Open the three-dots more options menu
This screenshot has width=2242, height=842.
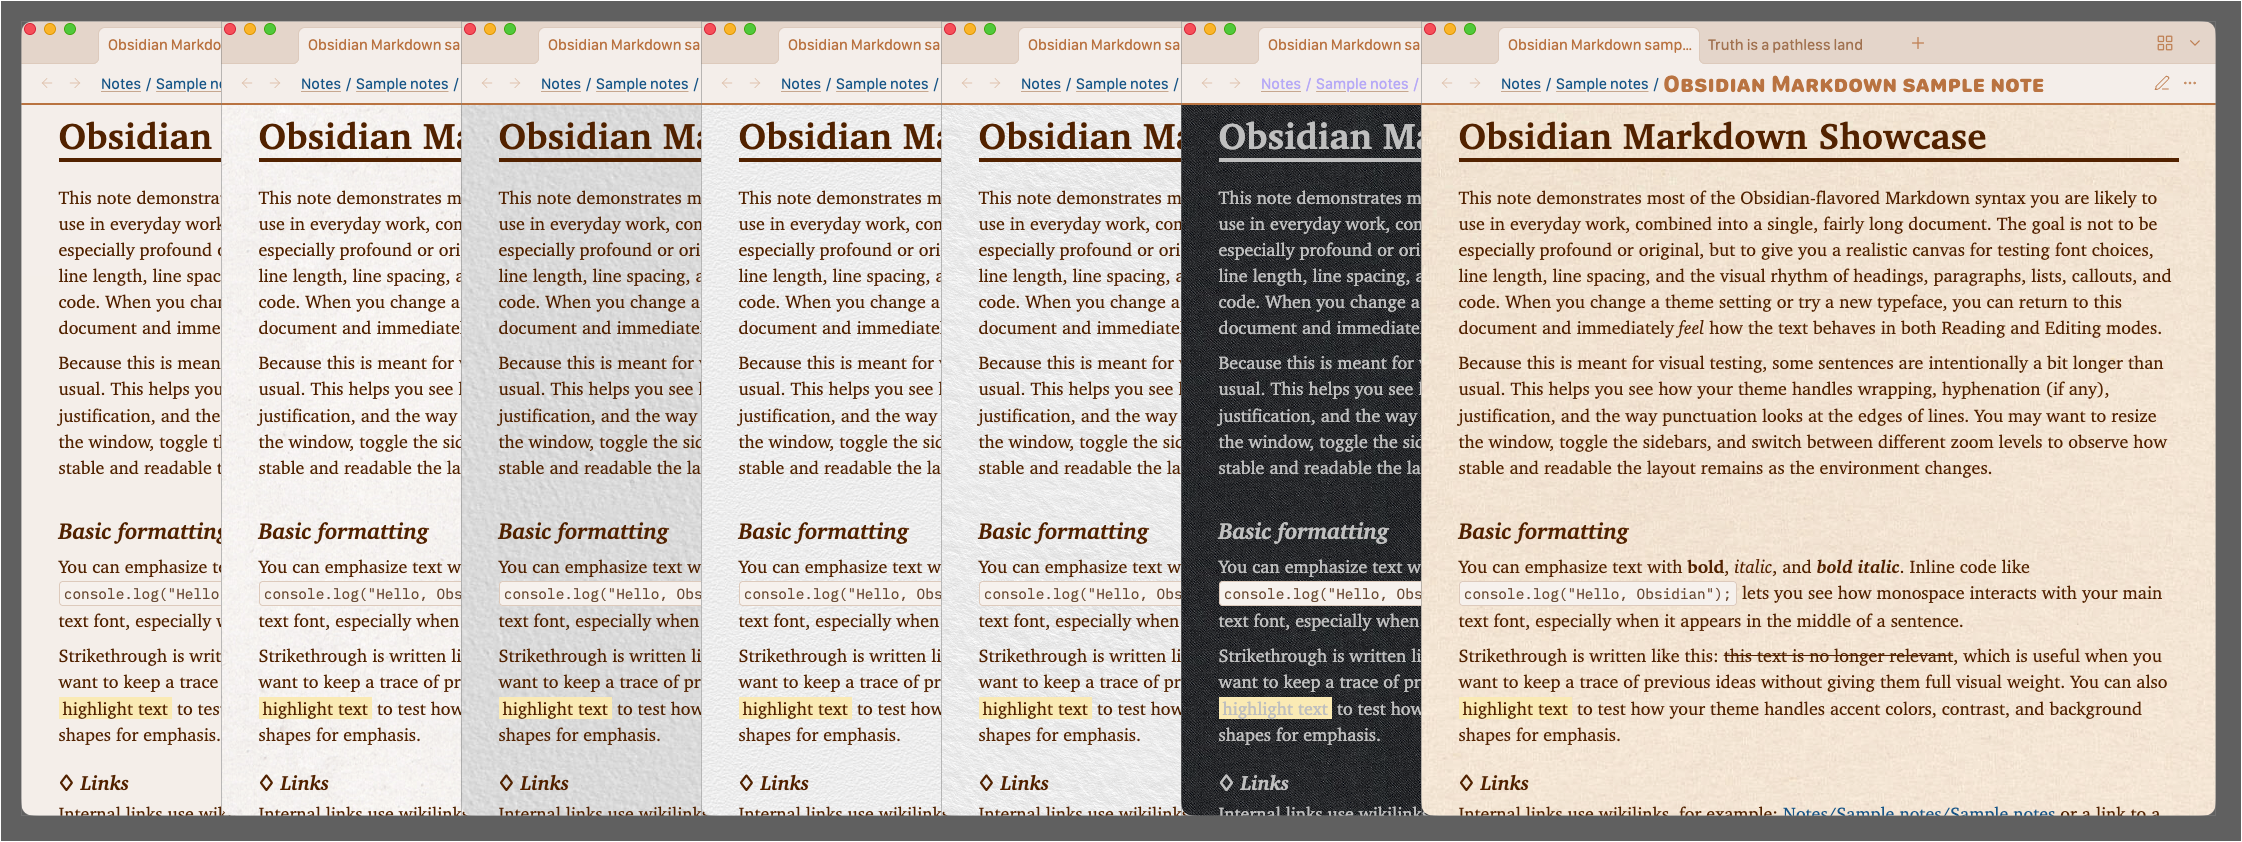2190,83
